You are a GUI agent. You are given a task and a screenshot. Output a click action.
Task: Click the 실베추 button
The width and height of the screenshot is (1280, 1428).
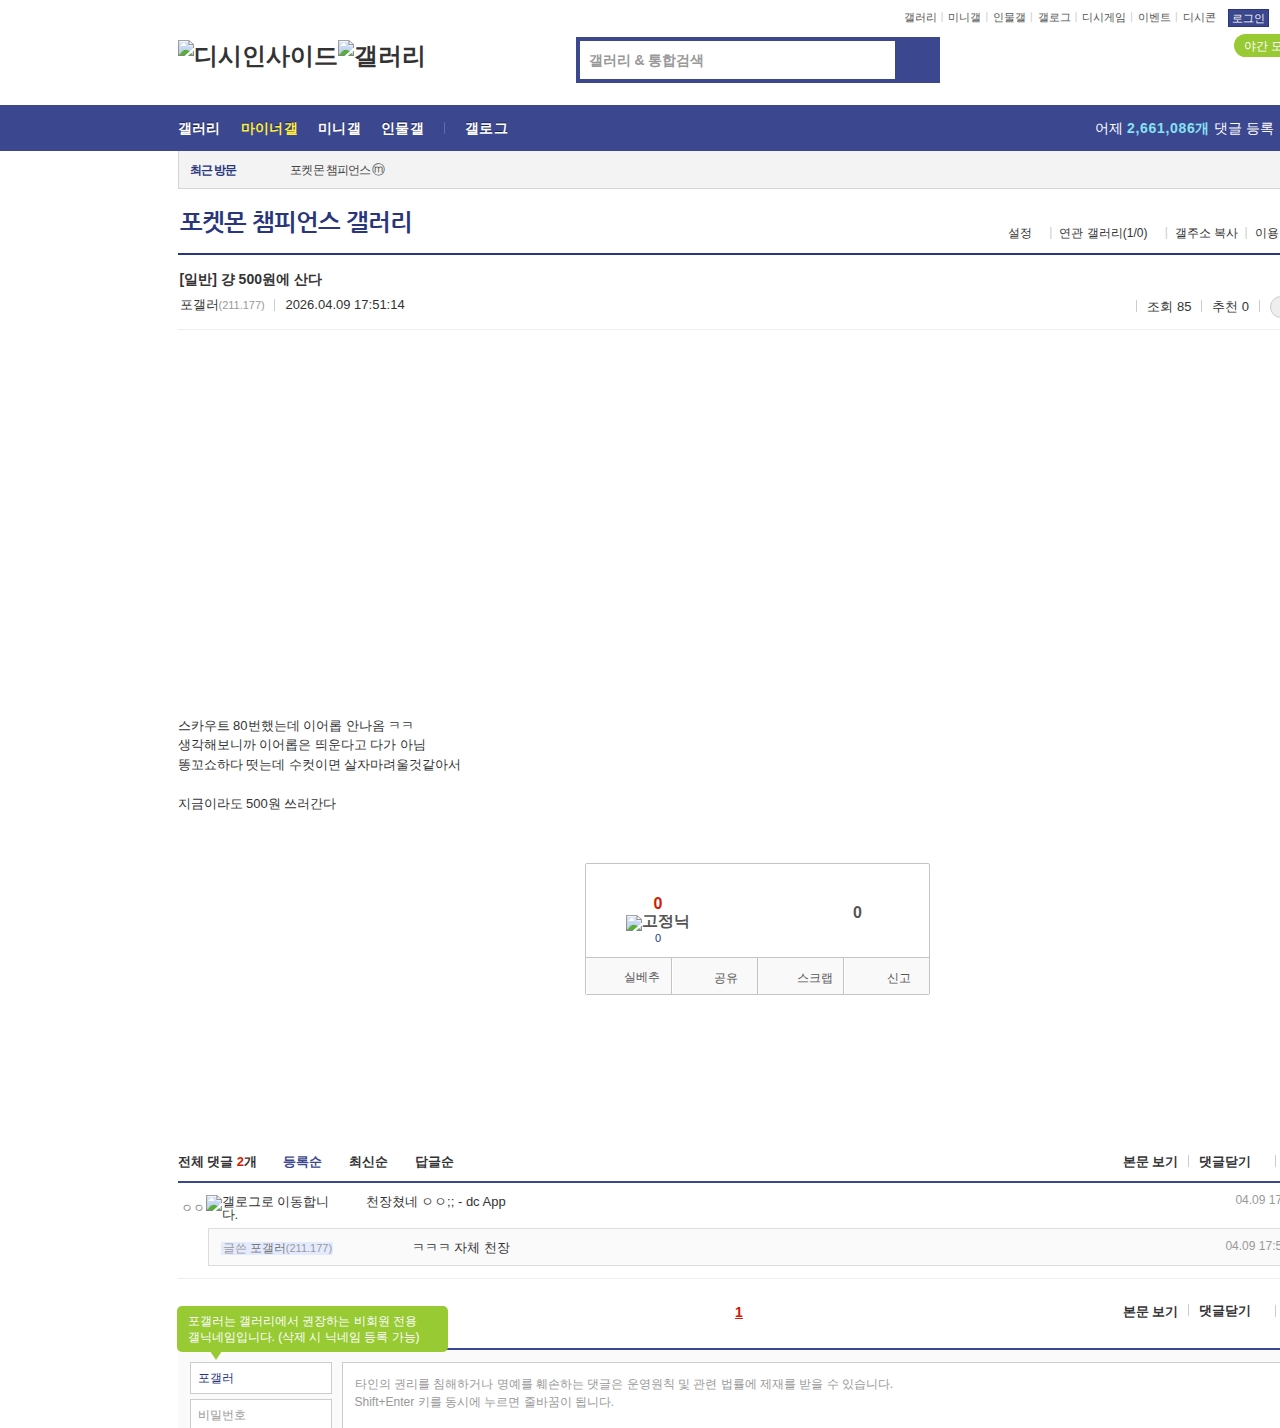[641, 977]
